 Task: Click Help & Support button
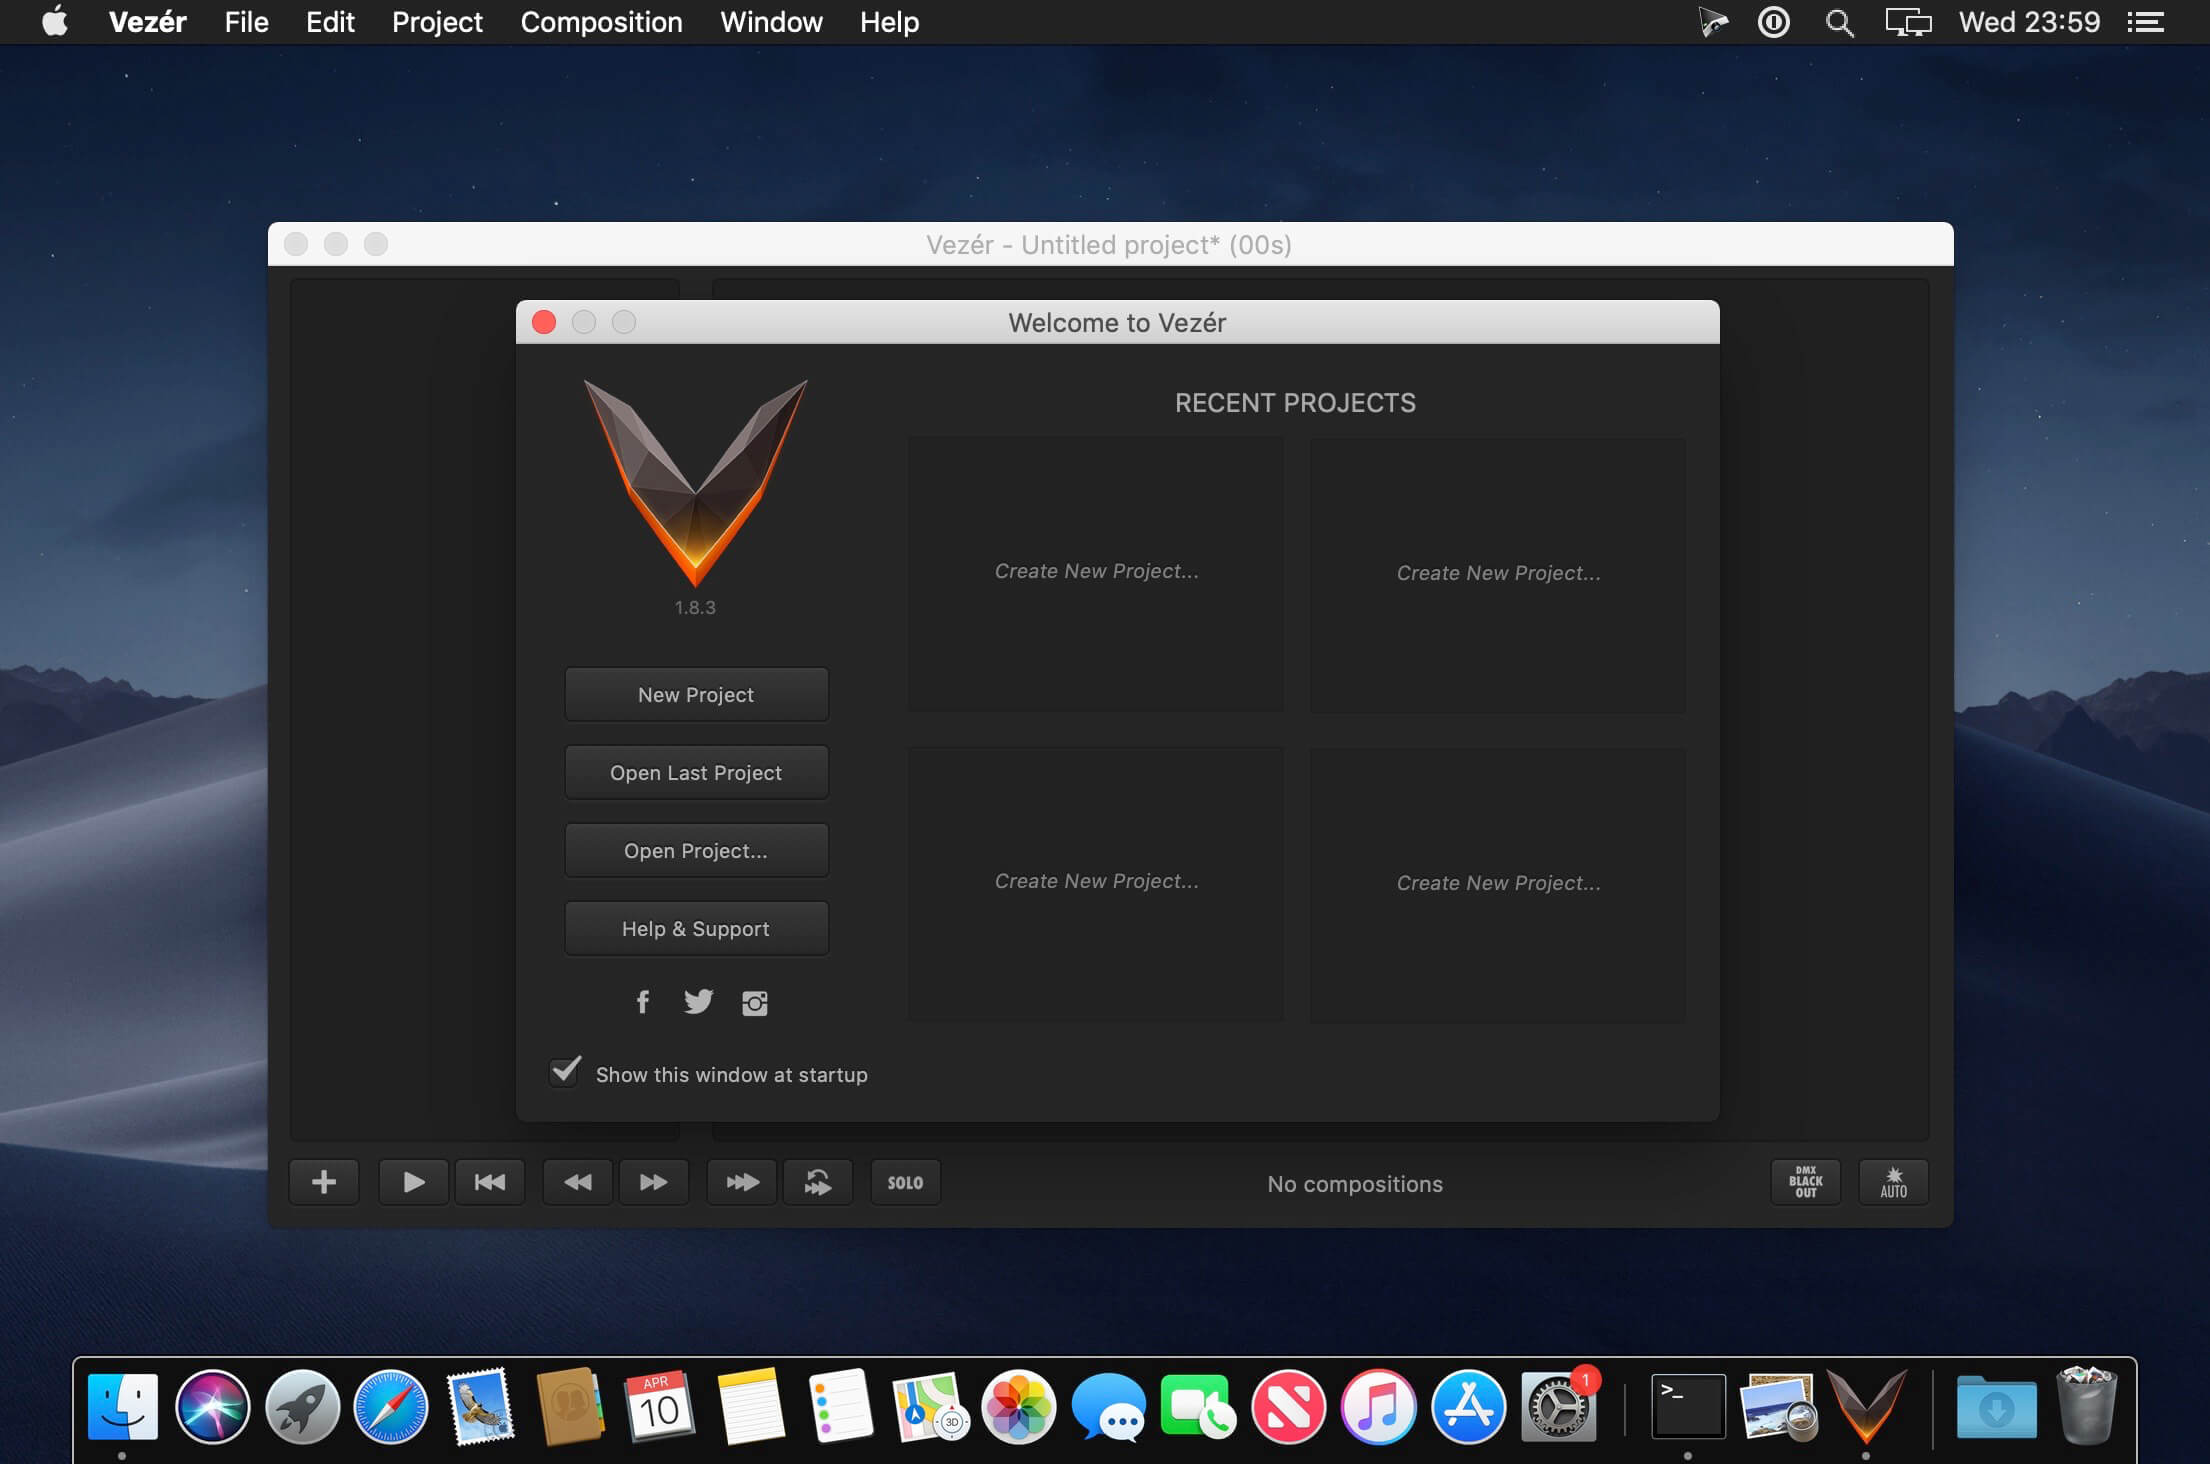coord(696,928)
